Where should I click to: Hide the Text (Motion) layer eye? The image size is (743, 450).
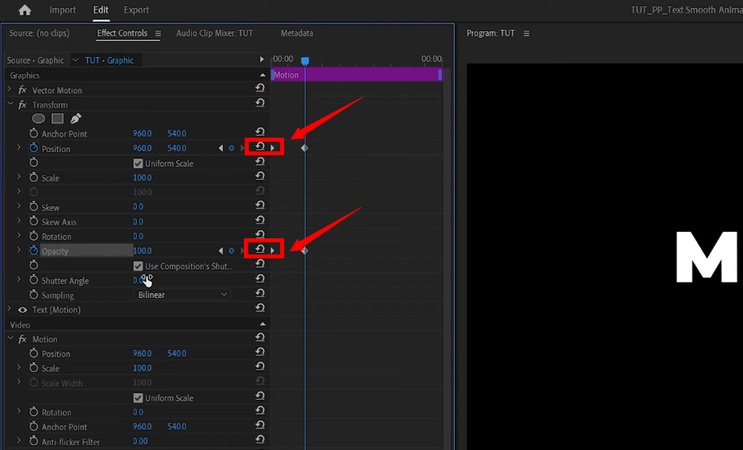[x=22, y=310]
